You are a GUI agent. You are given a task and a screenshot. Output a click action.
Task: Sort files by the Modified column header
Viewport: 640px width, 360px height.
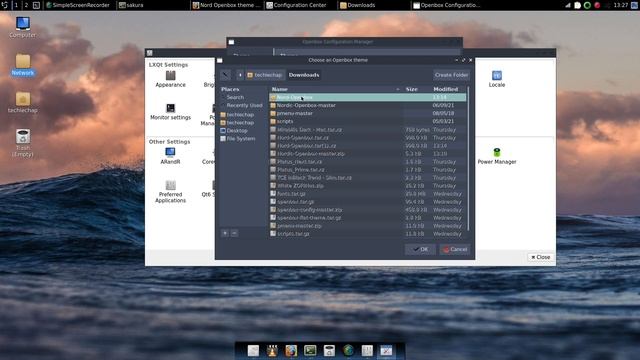448,89
